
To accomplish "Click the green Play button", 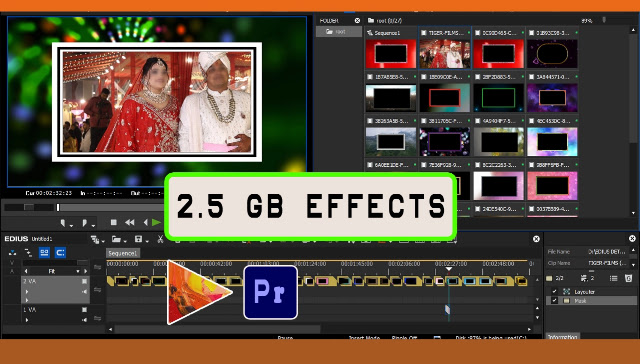I will (x=156, y=222).
